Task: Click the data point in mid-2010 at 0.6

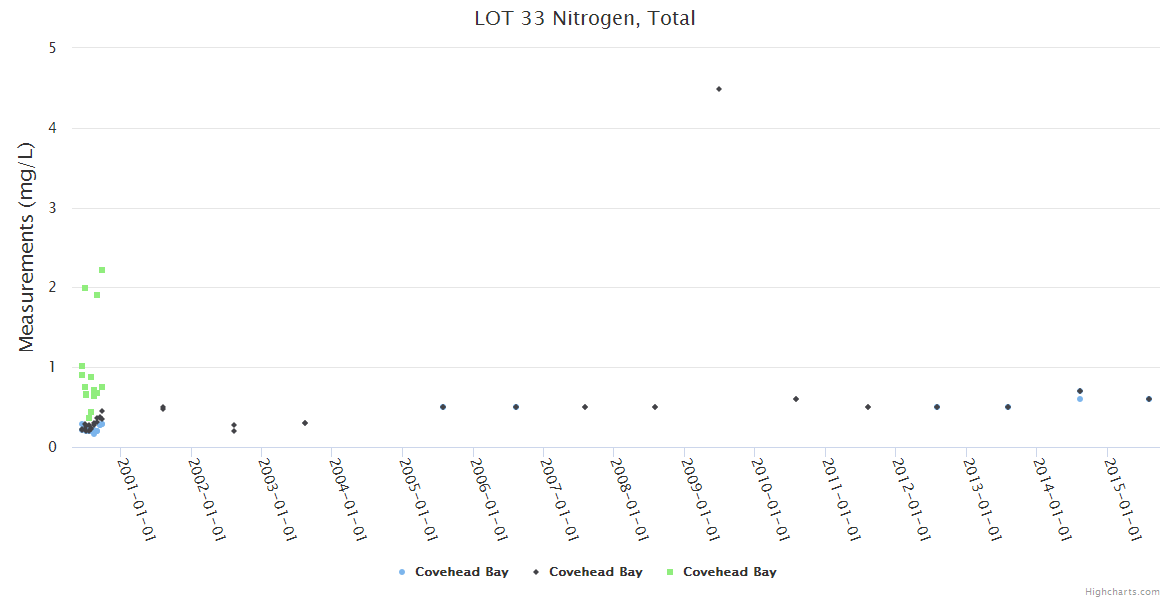Action: pos(796,399)
